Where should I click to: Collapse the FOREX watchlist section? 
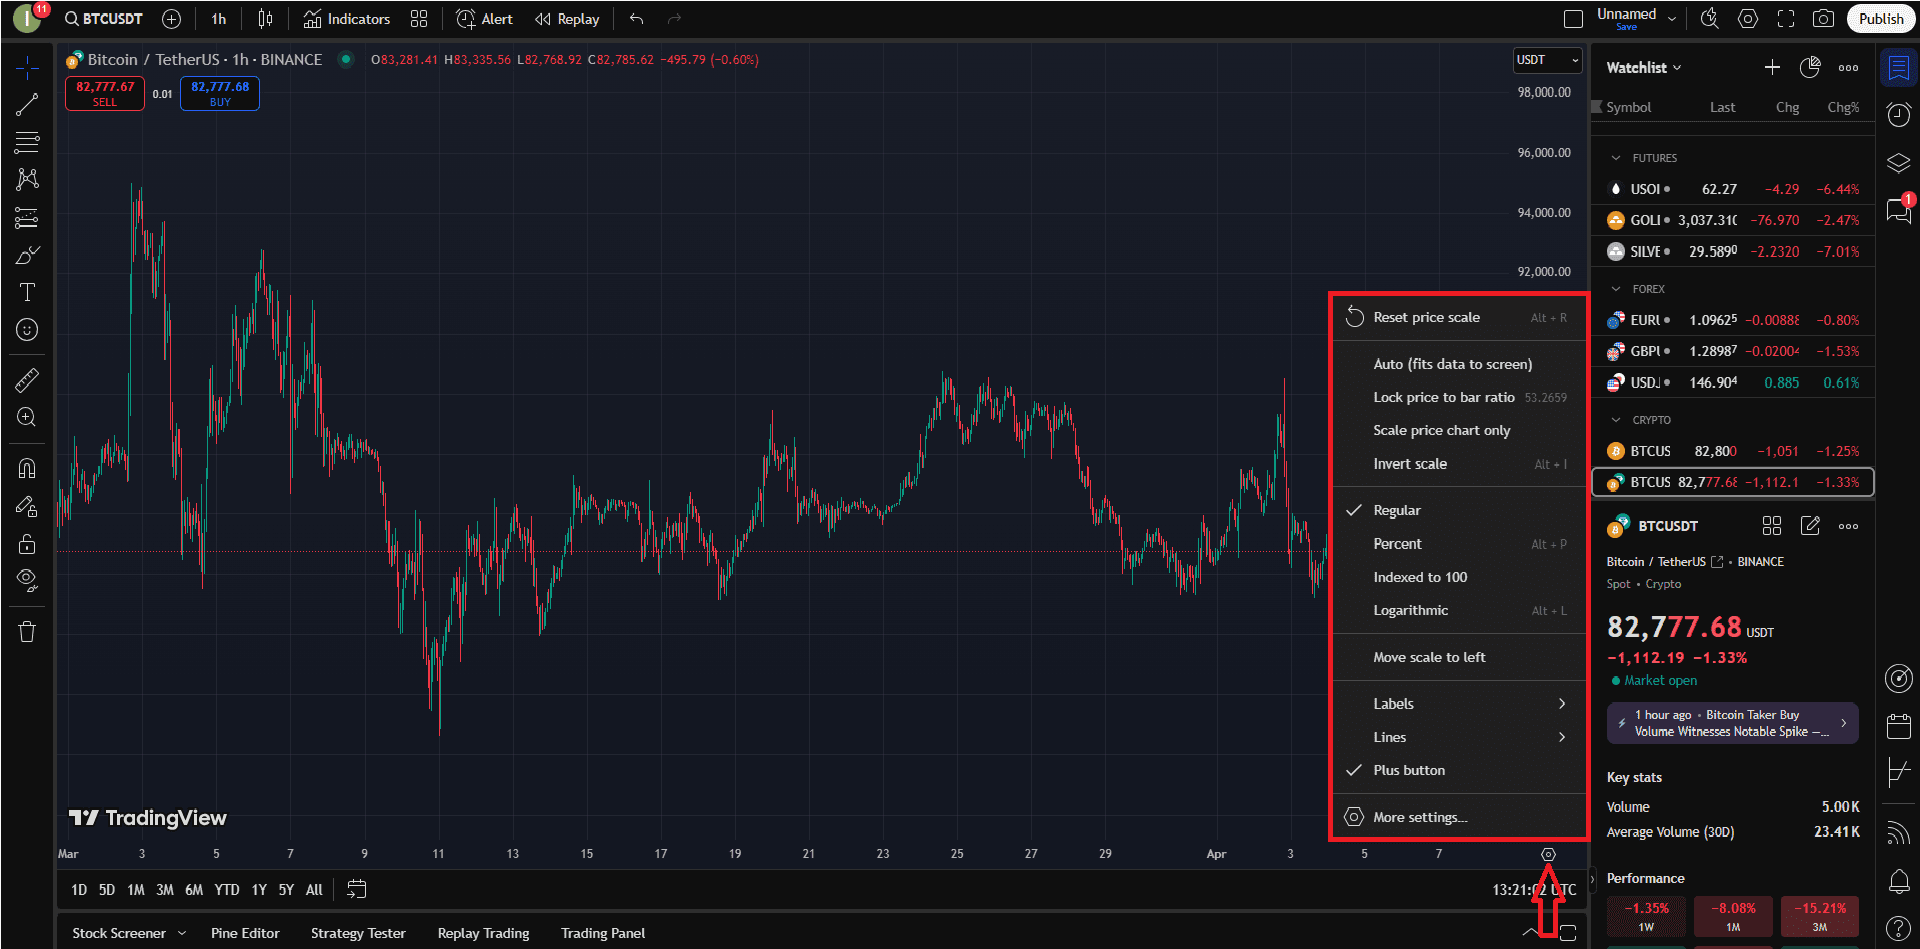click(1616, 289)
